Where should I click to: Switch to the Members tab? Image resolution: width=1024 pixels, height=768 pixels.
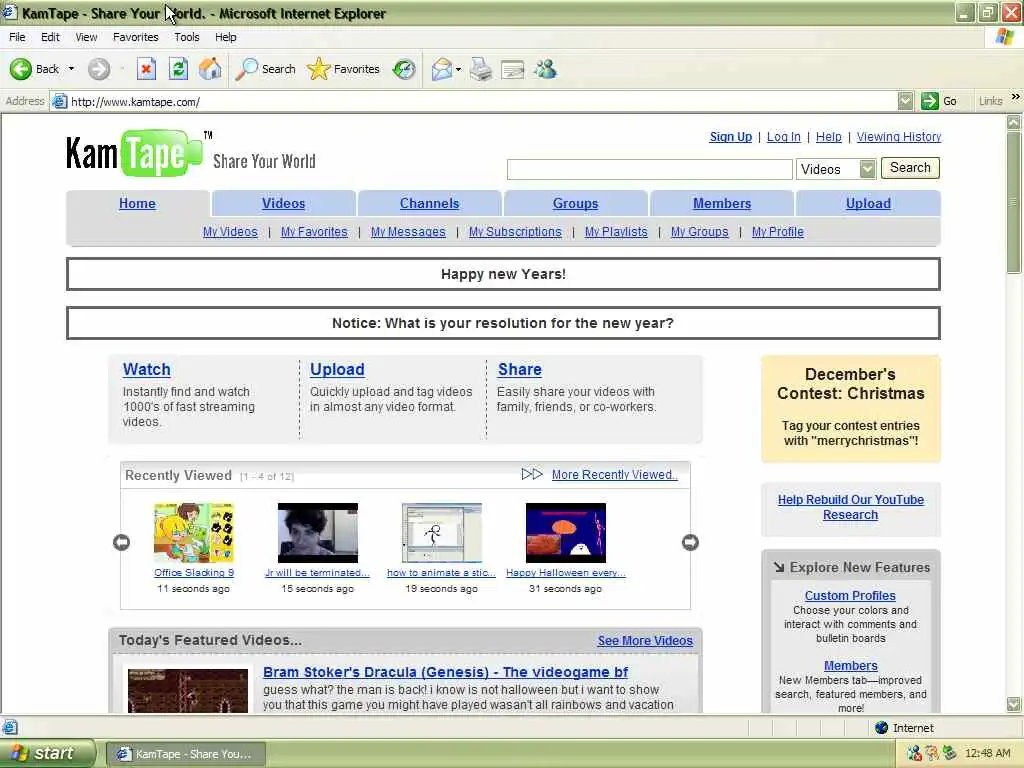coord(722,203)
